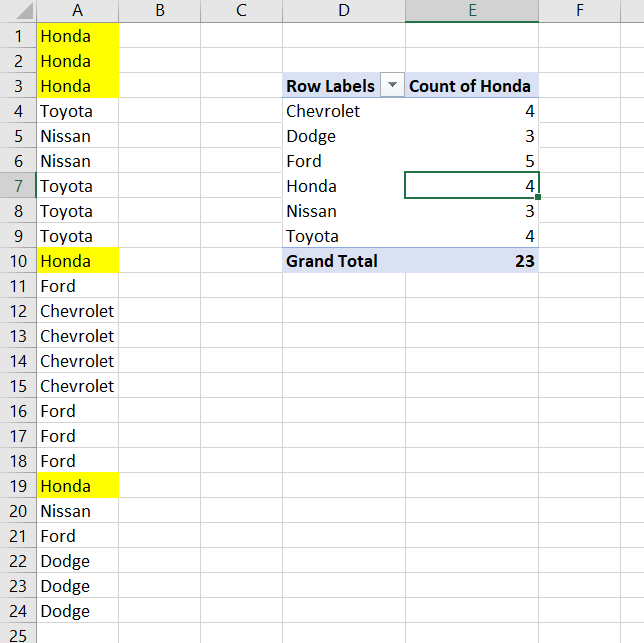Select column B header

coord(160,11)
